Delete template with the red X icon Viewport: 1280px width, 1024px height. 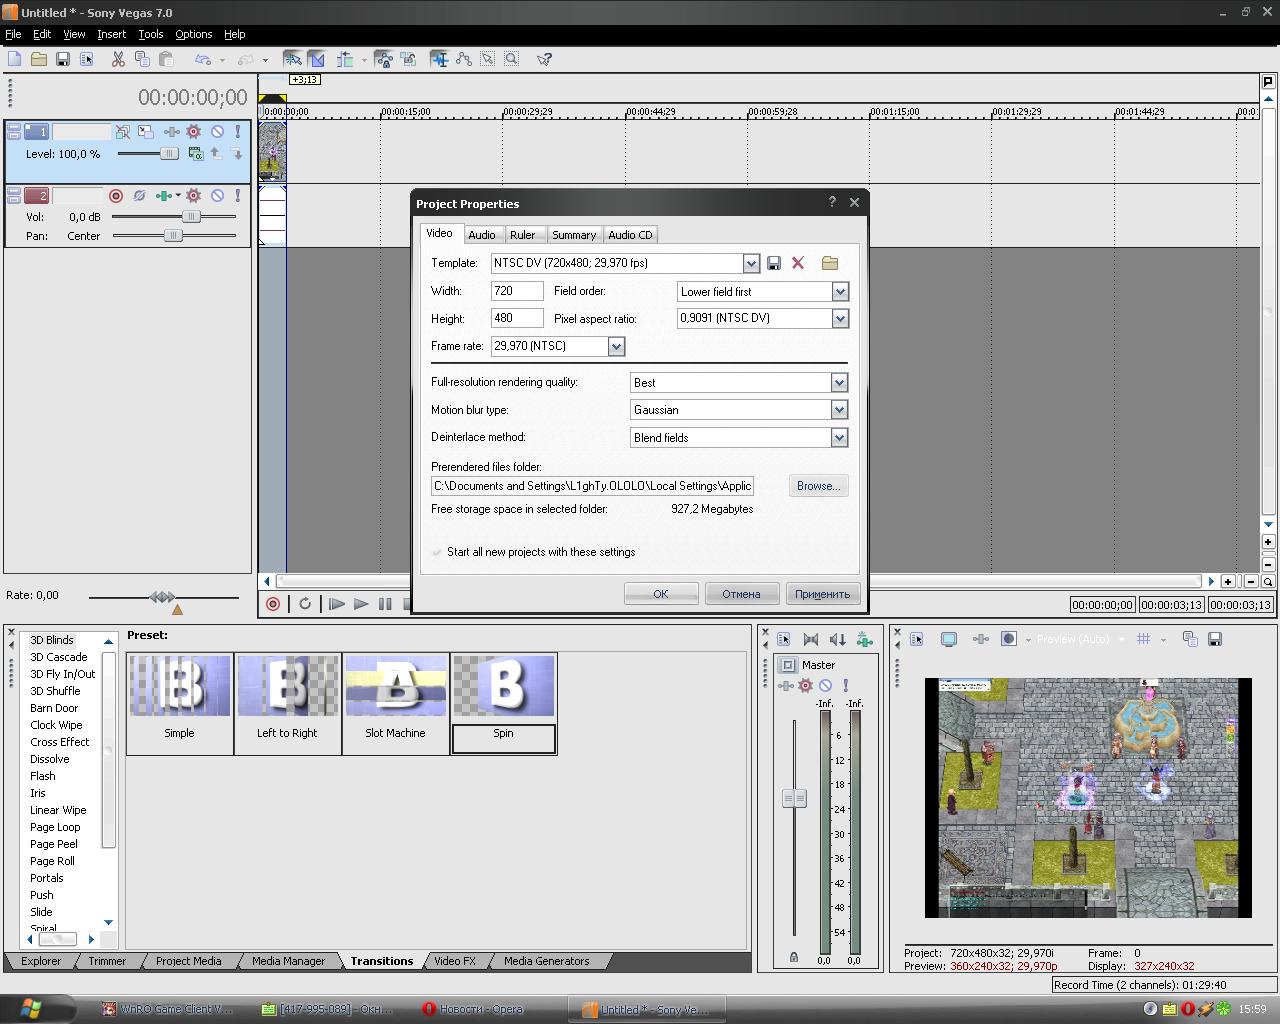tap(798, 263)
